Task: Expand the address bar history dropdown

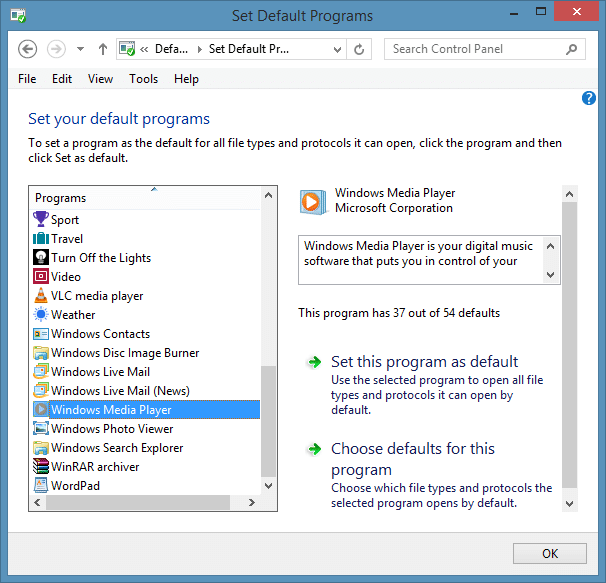Action: click(337, 49)
